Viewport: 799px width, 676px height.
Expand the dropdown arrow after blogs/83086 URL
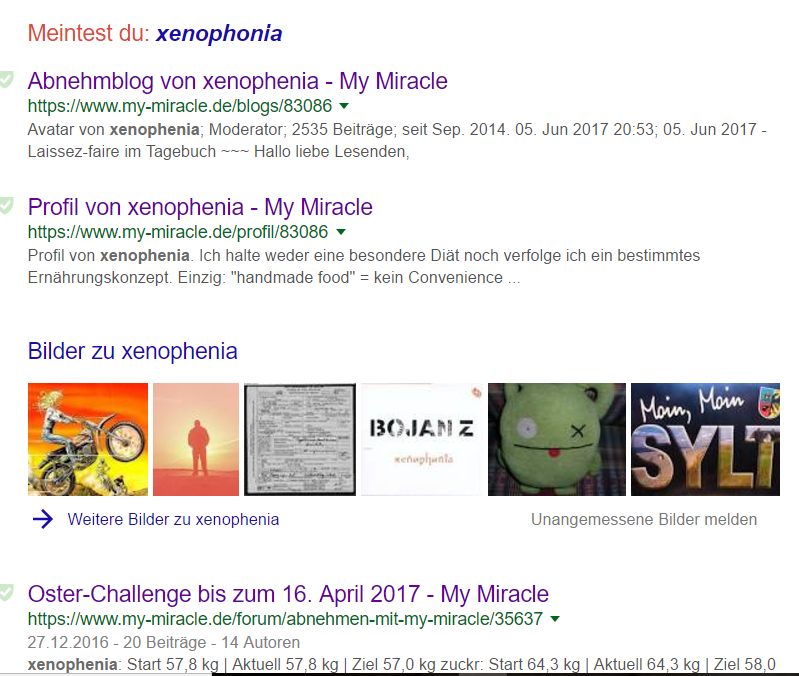coord(344,106)
